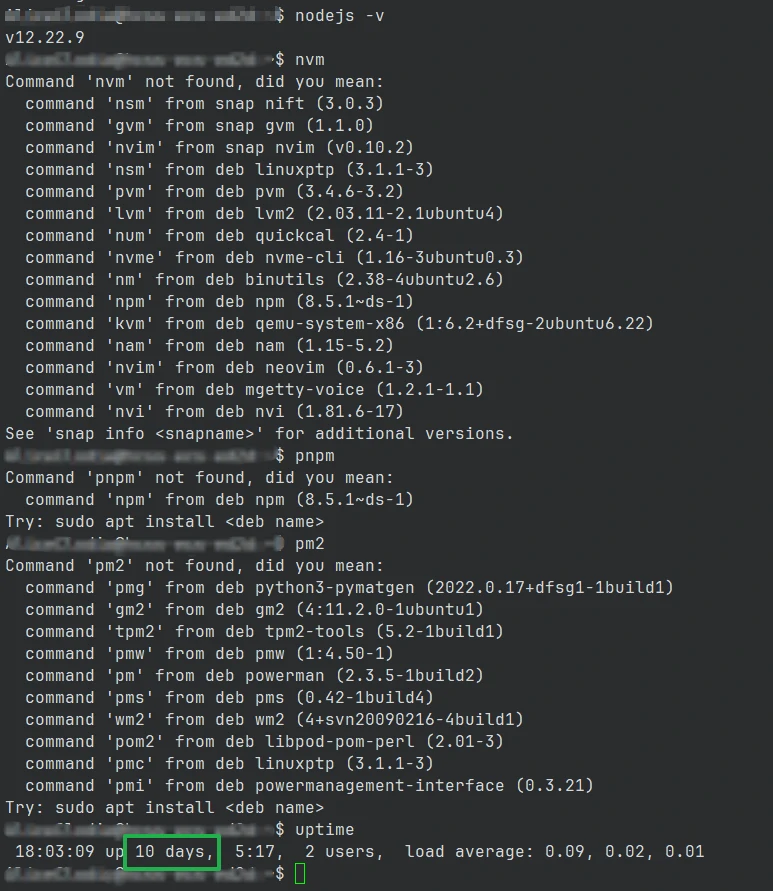Click the green terminal cursor block

(x=300, y=873)
